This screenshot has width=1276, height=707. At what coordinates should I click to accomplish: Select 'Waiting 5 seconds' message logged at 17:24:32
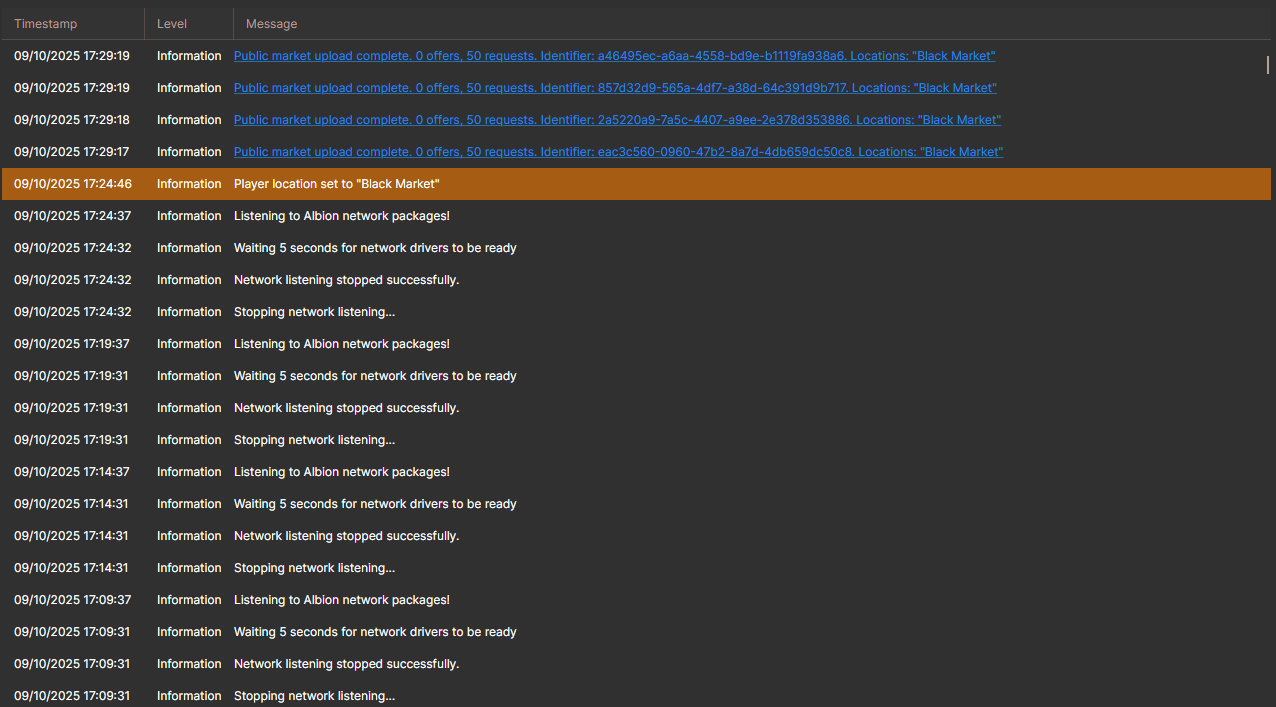(374, 248)
